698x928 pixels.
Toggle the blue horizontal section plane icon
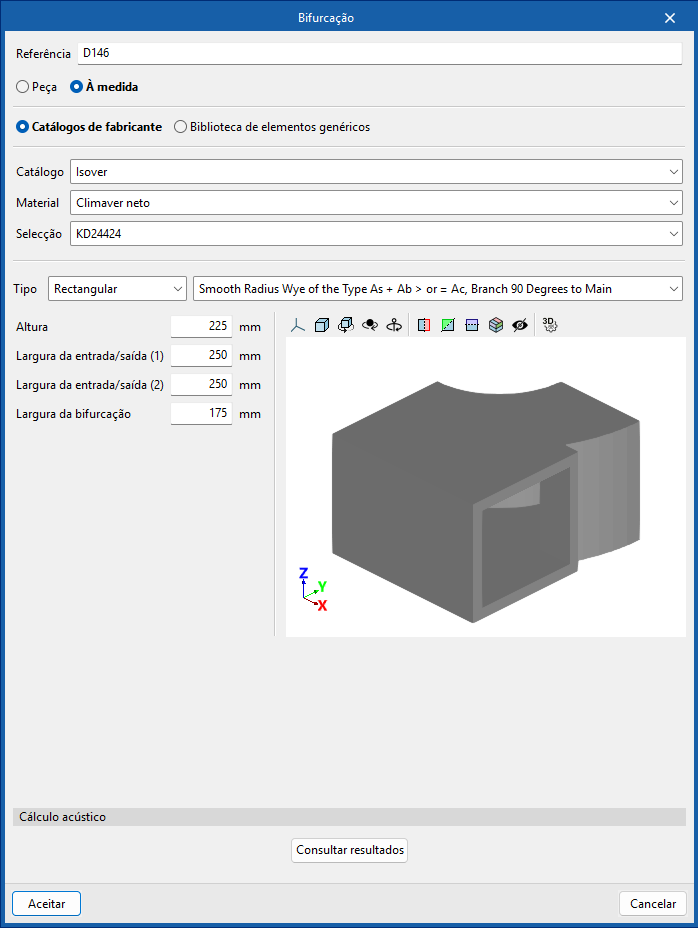472,325
